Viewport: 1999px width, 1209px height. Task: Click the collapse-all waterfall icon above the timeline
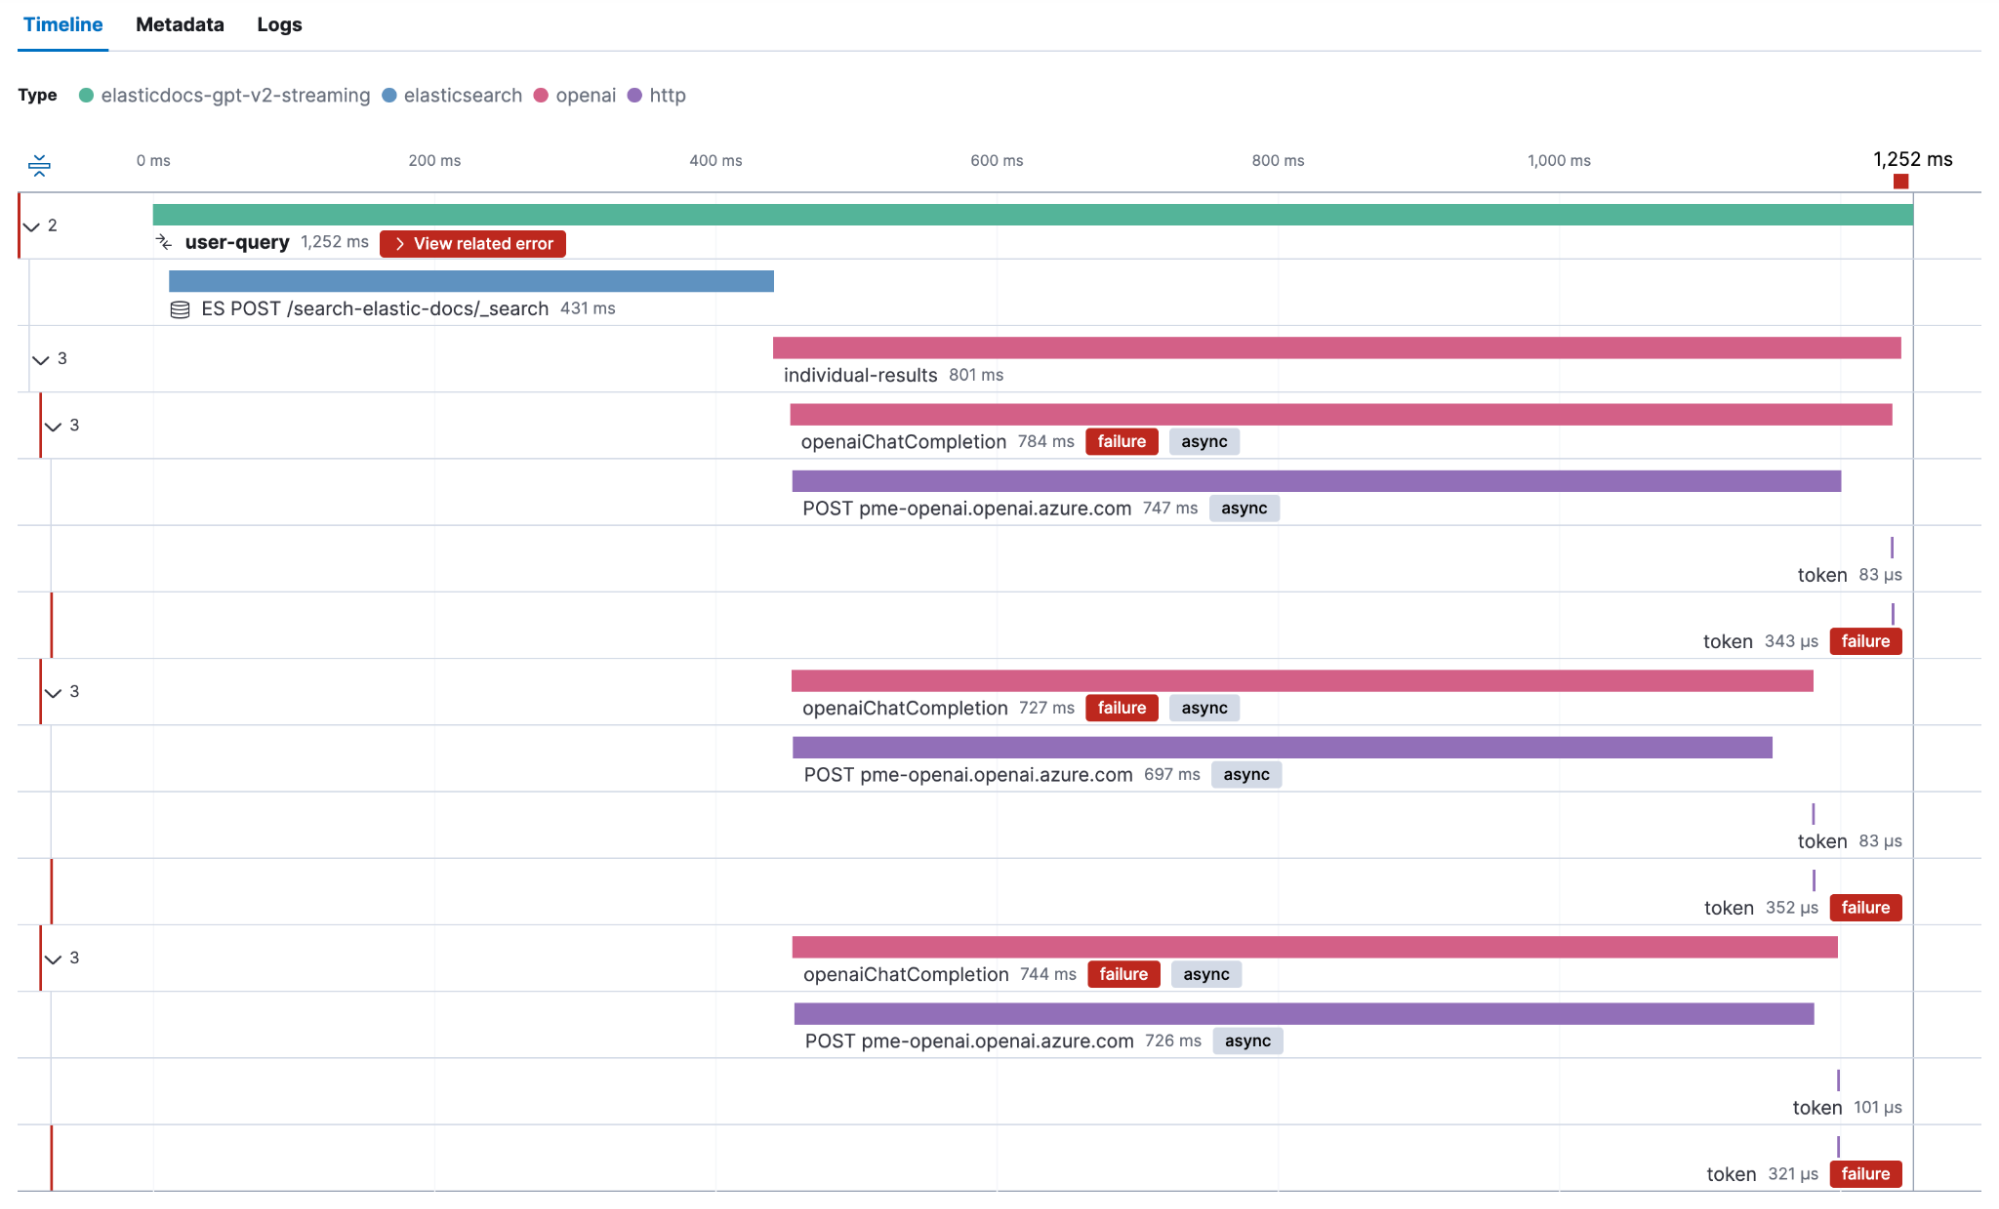click(x=40, y=166)
